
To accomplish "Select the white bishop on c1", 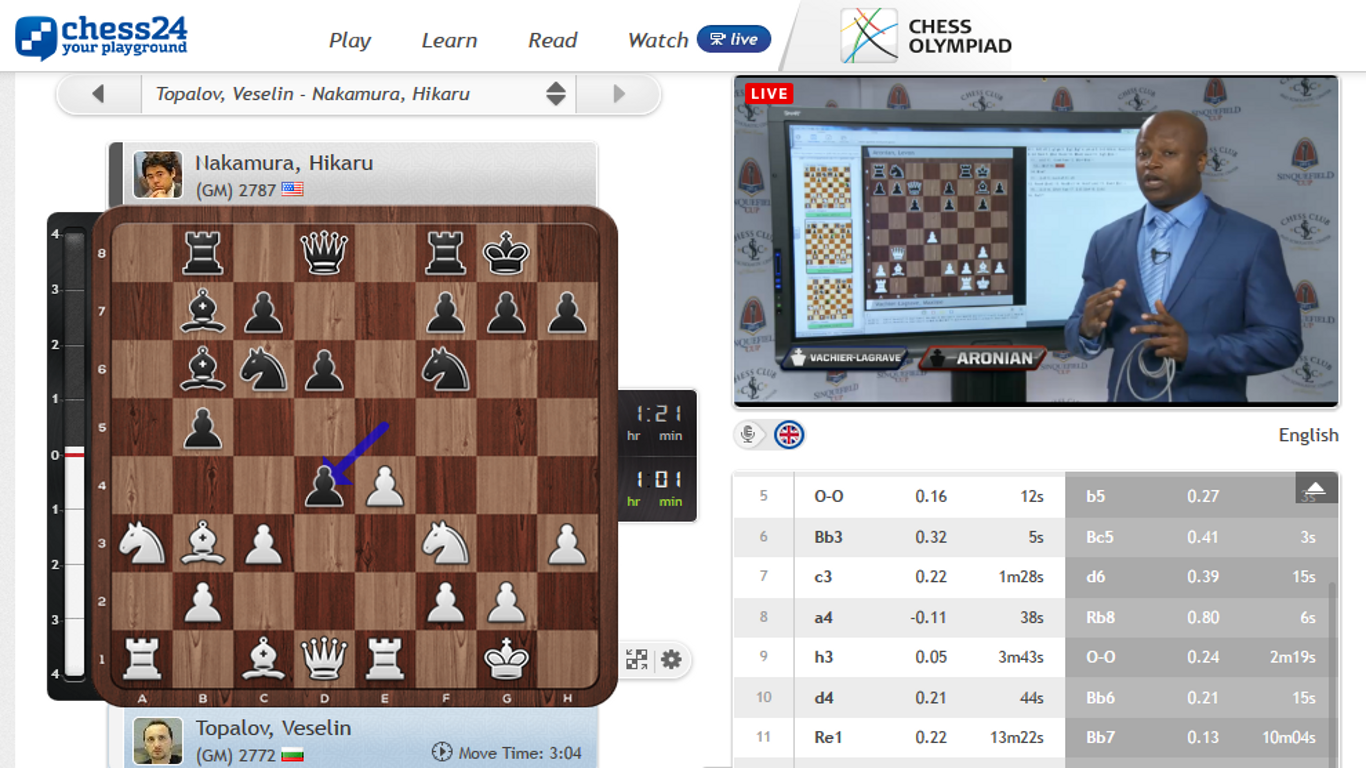I will [x=264, y=660].
